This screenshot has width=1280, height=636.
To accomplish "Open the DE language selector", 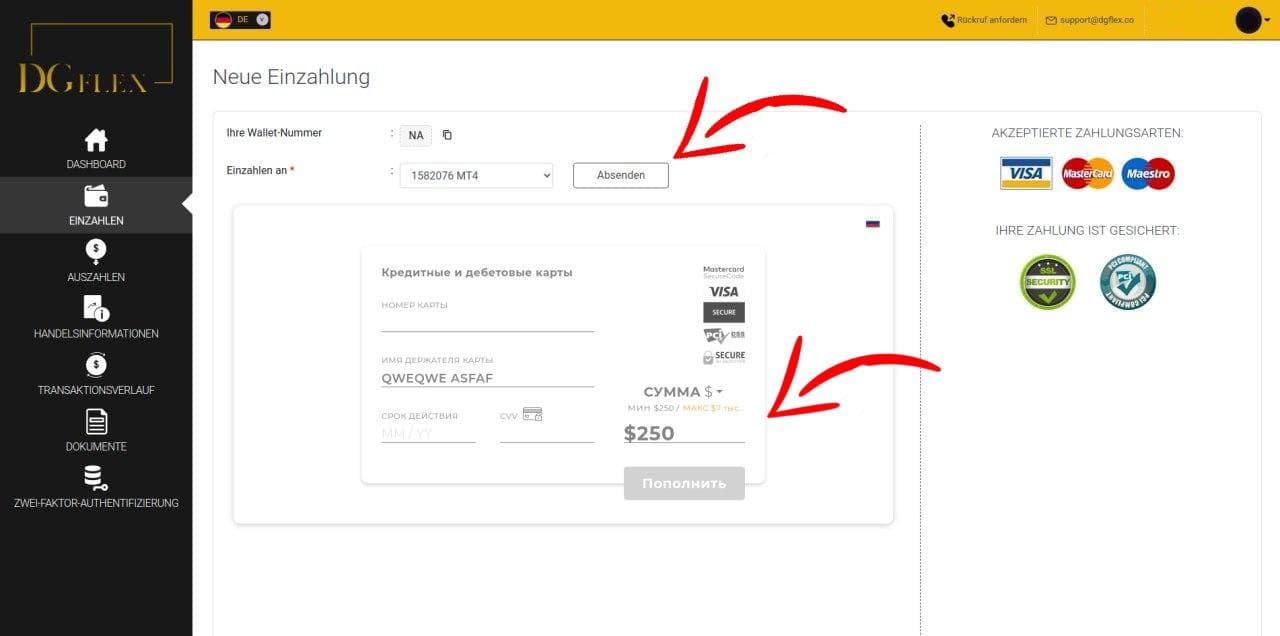I will 240,19.
